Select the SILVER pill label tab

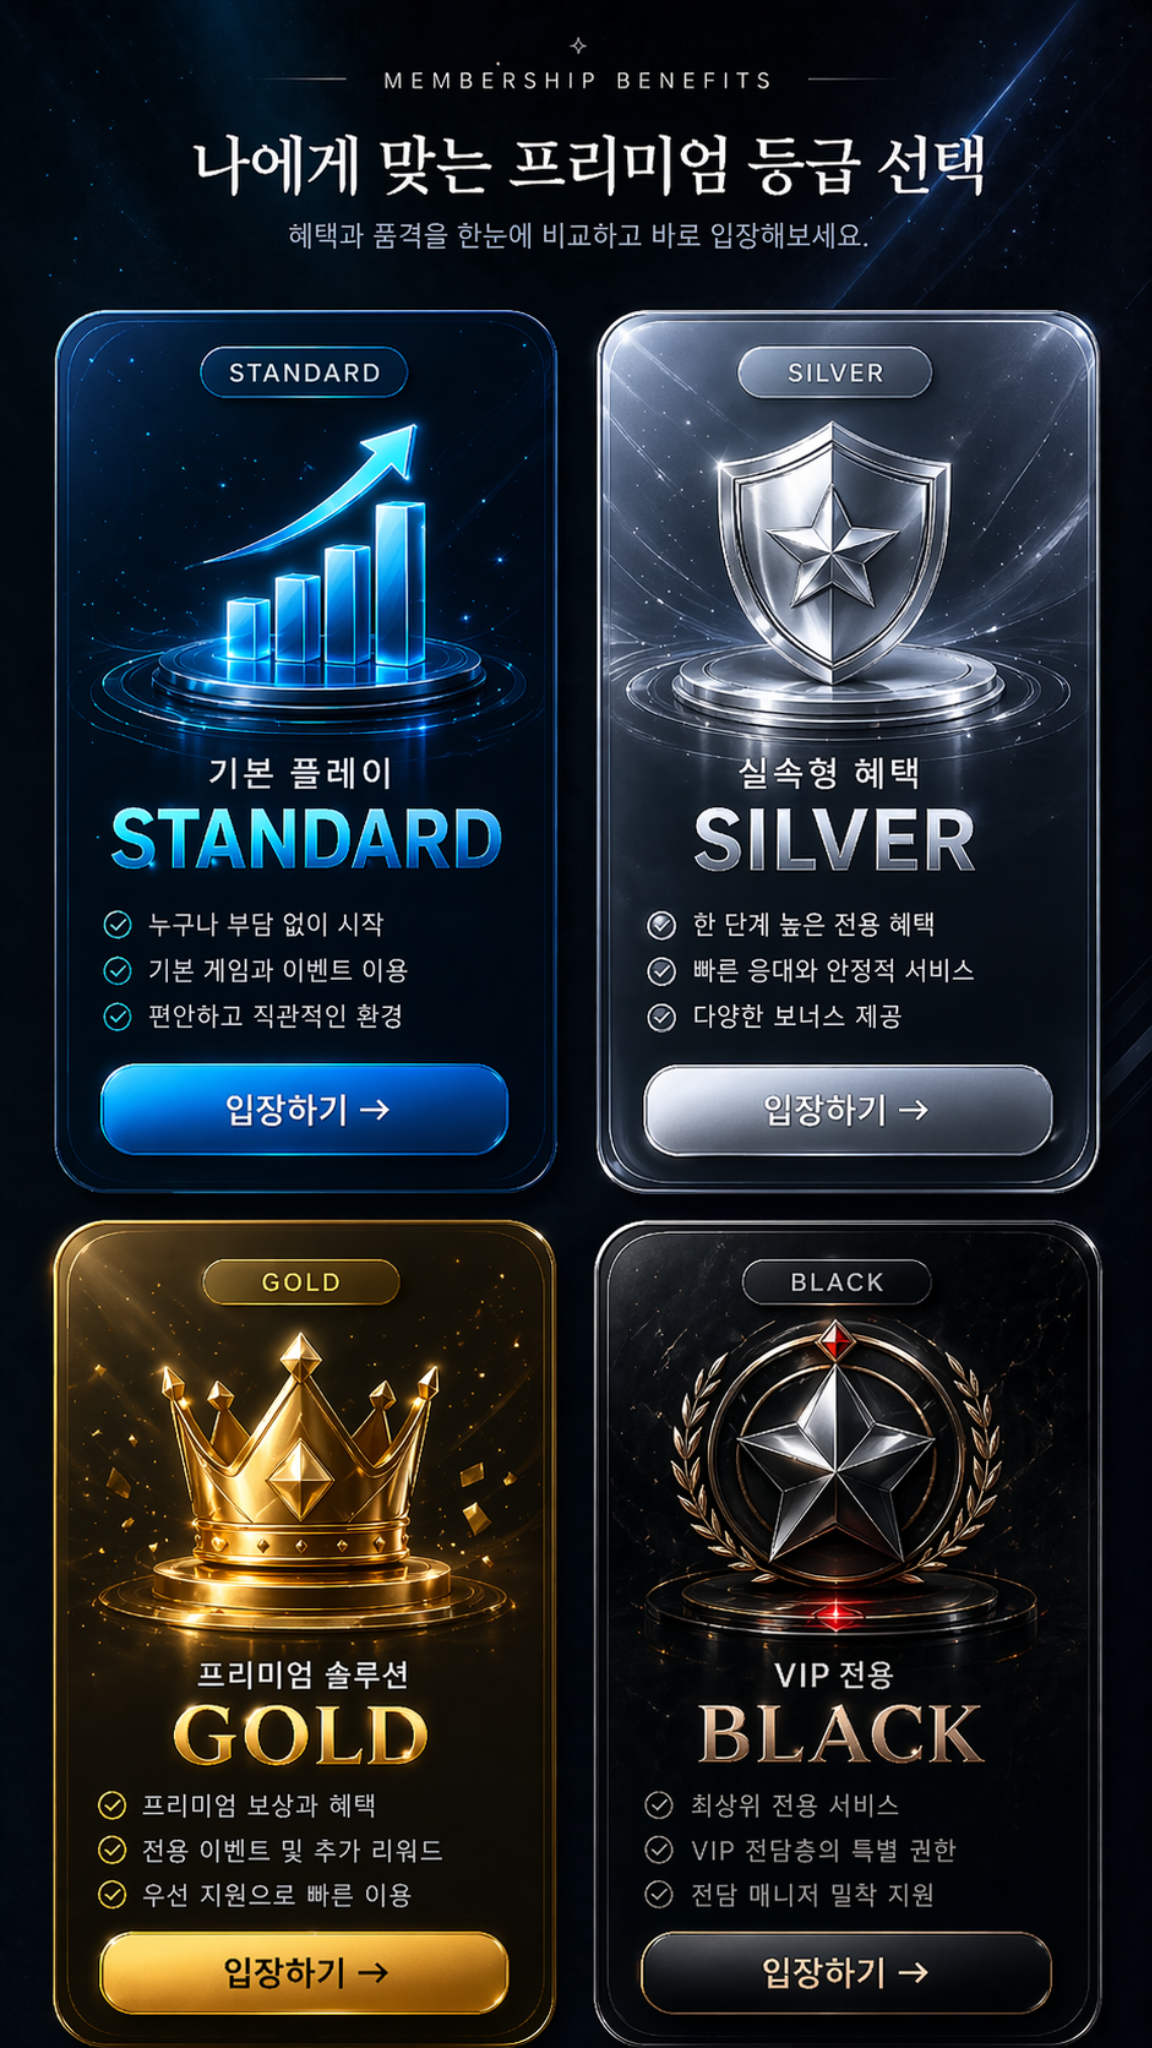click(835, 373)
